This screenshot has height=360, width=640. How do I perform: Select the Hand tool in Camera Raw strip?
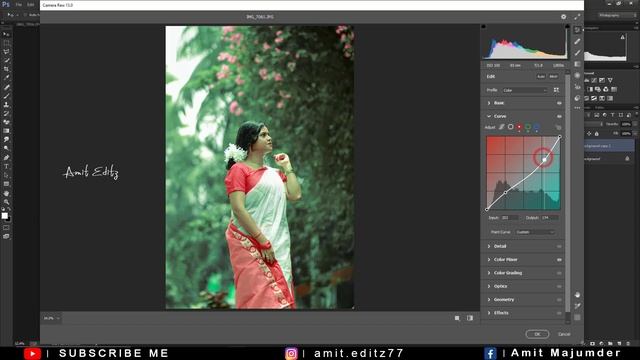[x=577, y=294]
